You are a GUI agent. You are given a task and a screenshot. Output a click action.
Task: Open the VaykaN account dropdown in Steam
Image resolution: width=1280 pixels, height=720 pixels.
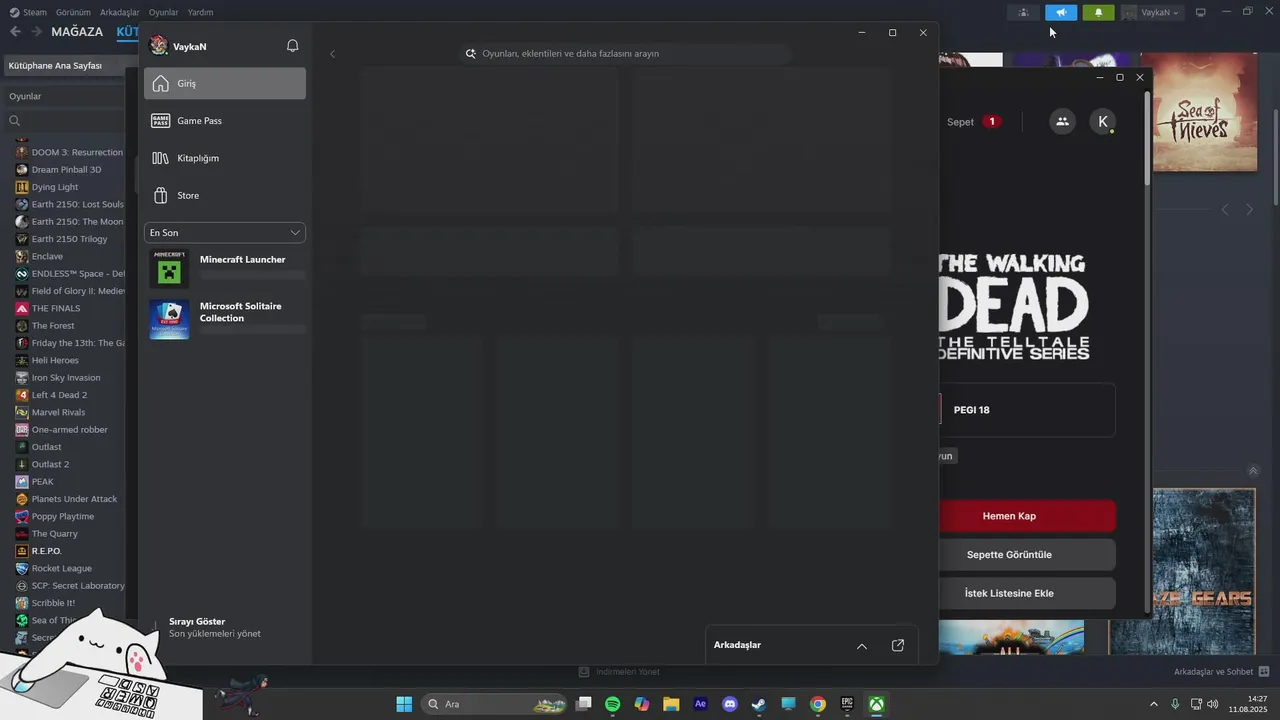pyautogui.click(x=1151, y=13)
